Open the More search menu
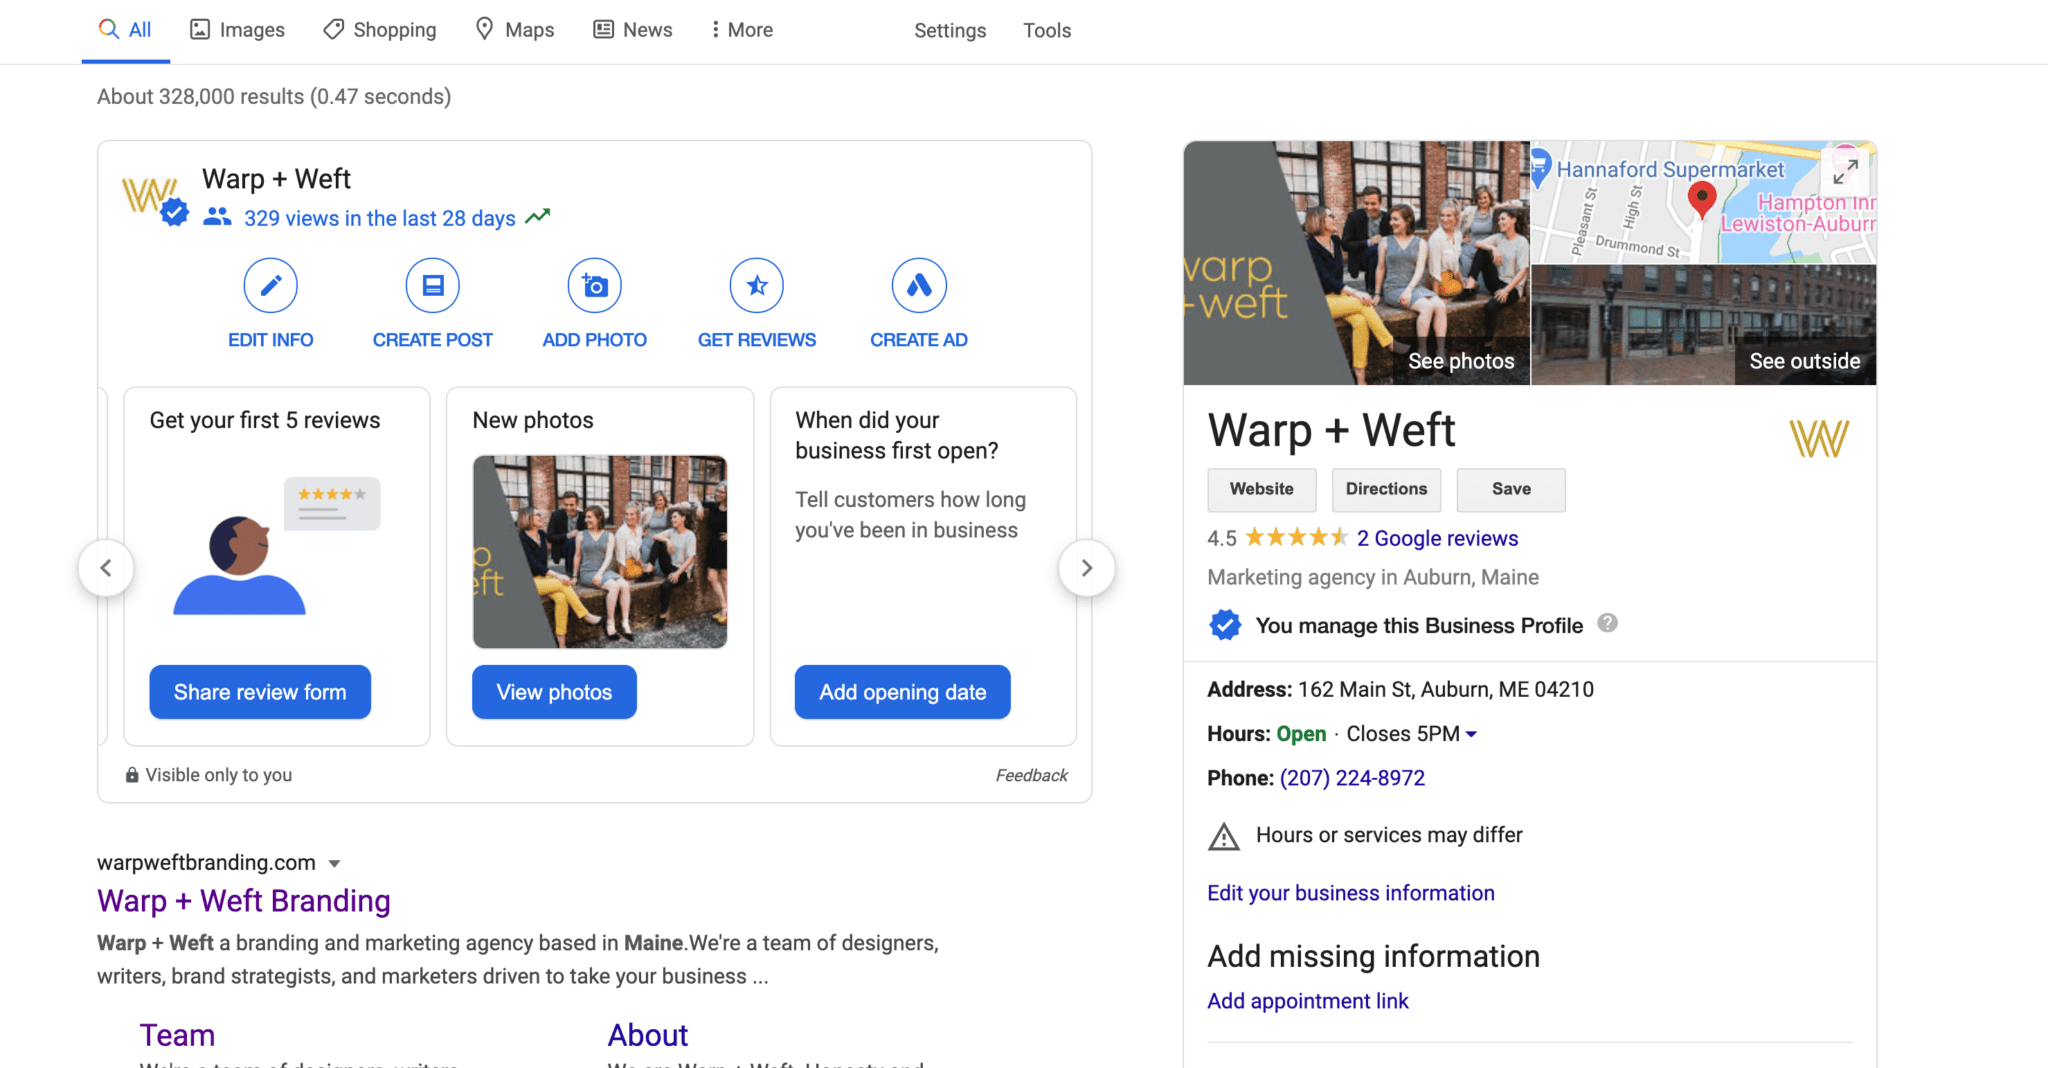This screenshot has height=1068, width=2048. (742, 30)
